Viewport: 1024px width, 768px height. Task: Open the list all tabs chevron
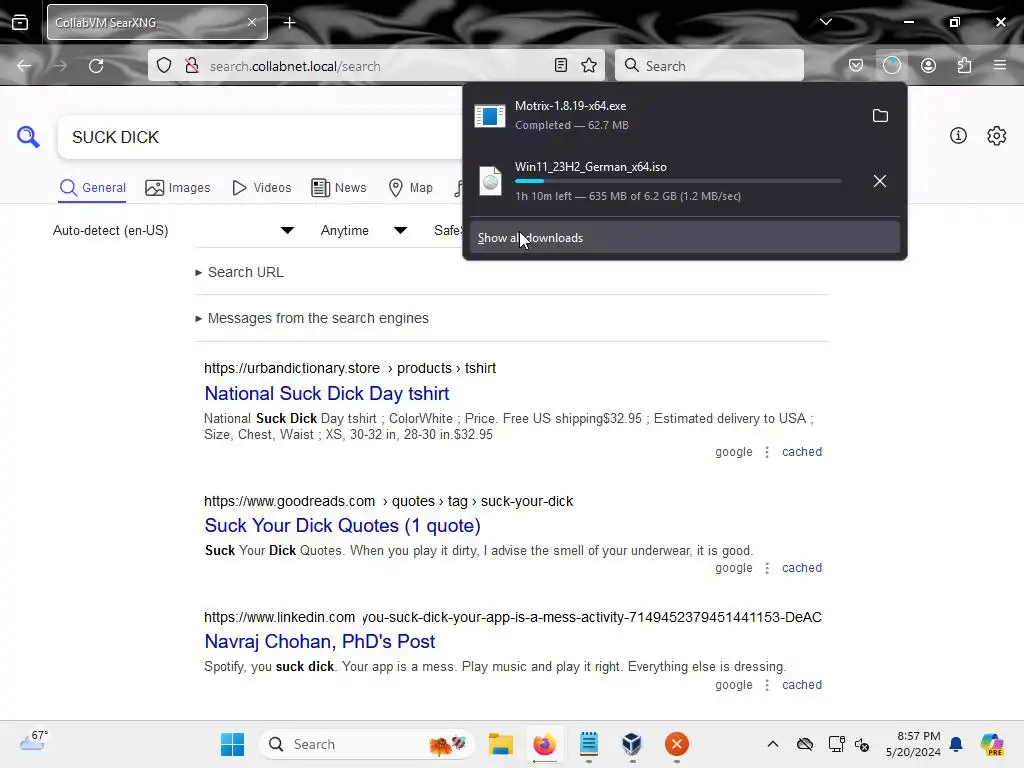pos(825,22)
